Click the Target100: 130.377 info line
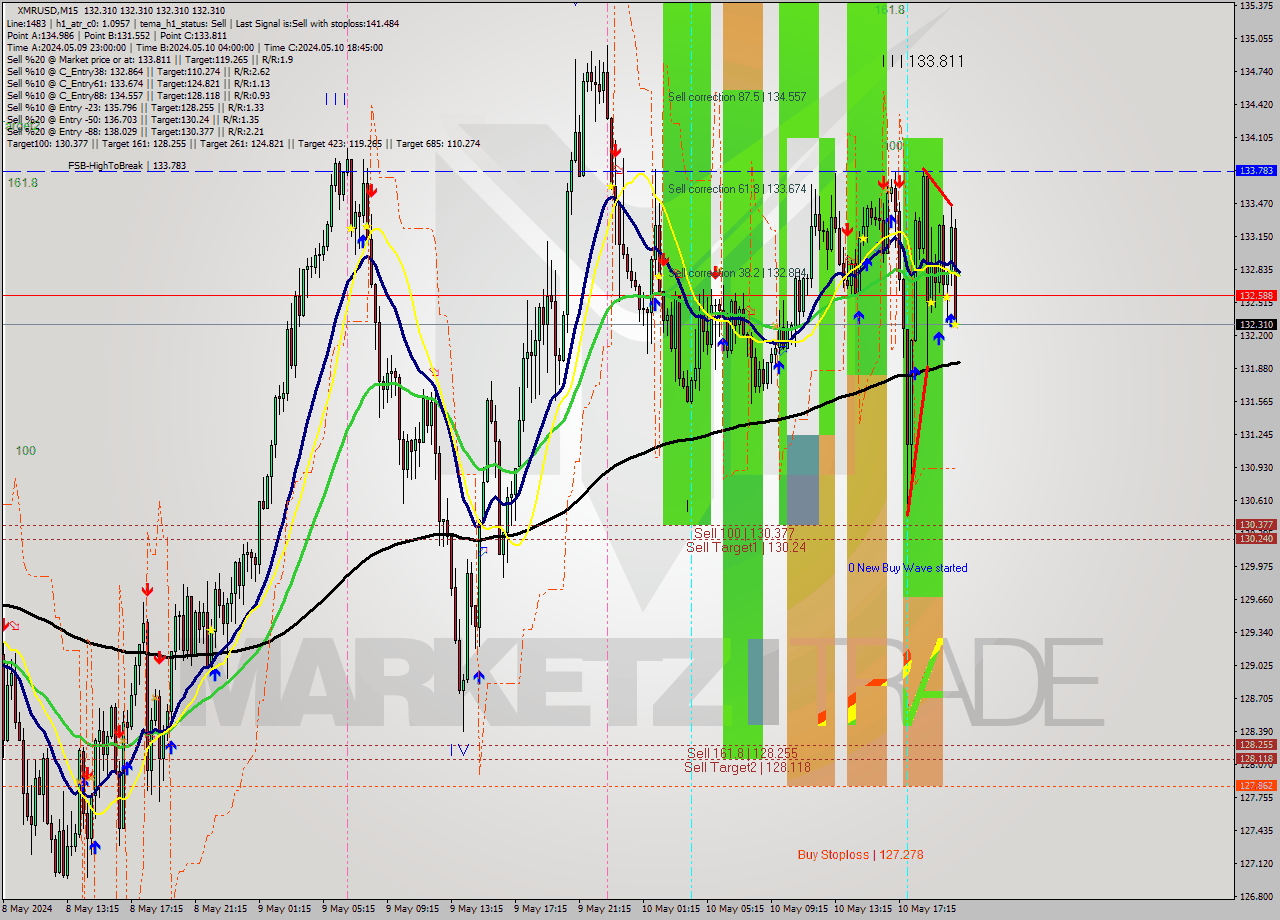The height and width of the screenshot is (920, 1280). (243, 143)
